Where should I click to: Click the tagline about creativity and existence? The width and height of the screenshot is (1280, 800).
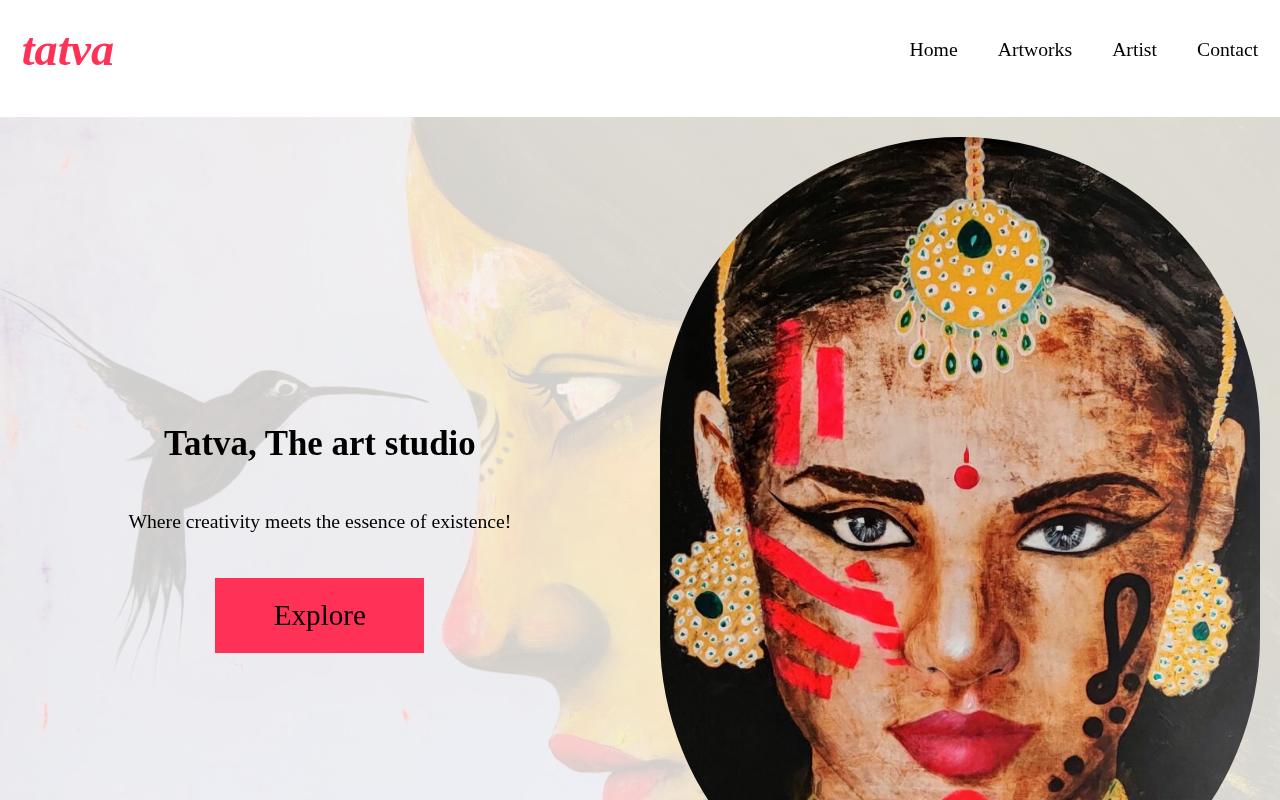tap(319, 521)
